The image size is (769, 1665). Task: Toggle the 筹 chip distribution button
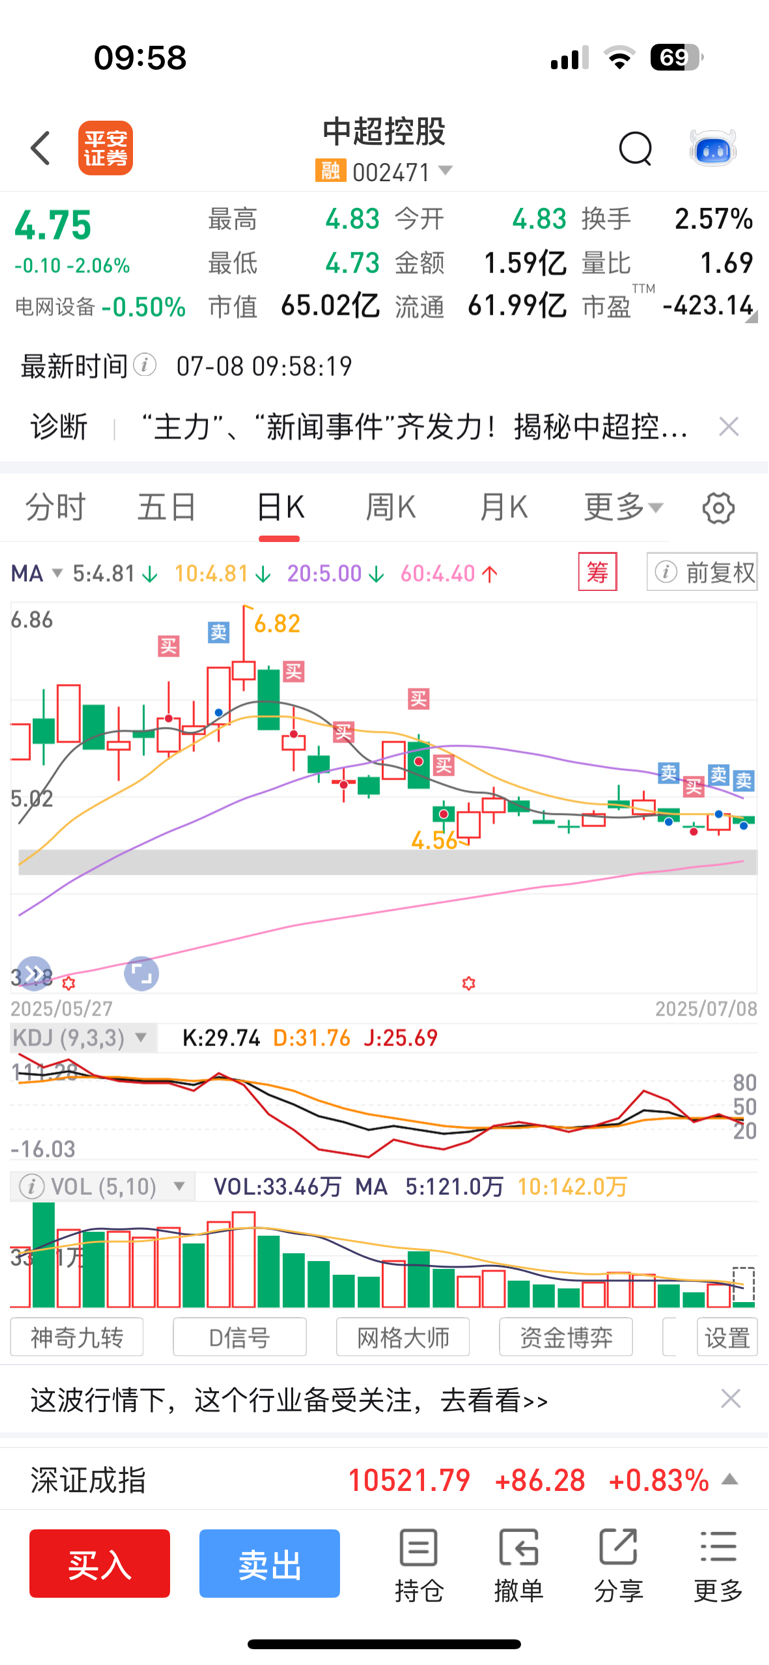(x=598, y=572)
